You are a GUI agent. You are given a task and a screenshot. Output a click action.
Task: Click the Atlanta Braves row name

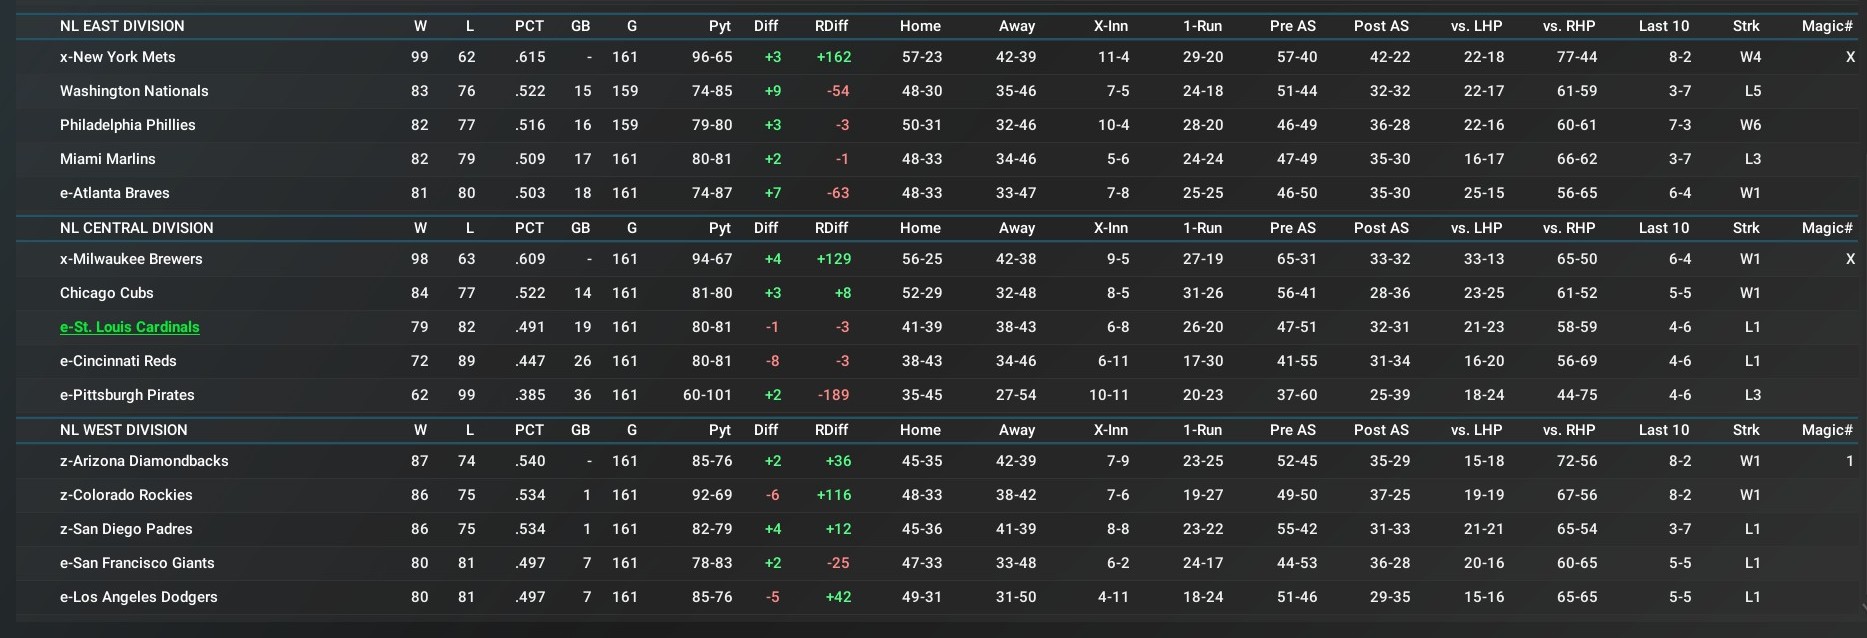[x=114, y=193]
